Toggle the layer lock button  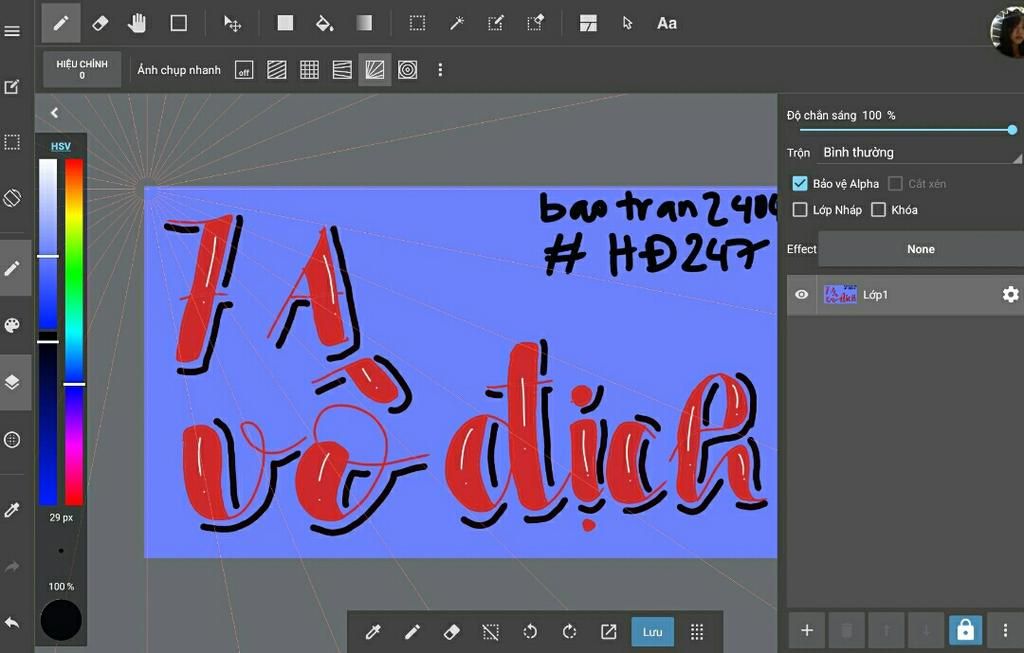click(965, 630)
